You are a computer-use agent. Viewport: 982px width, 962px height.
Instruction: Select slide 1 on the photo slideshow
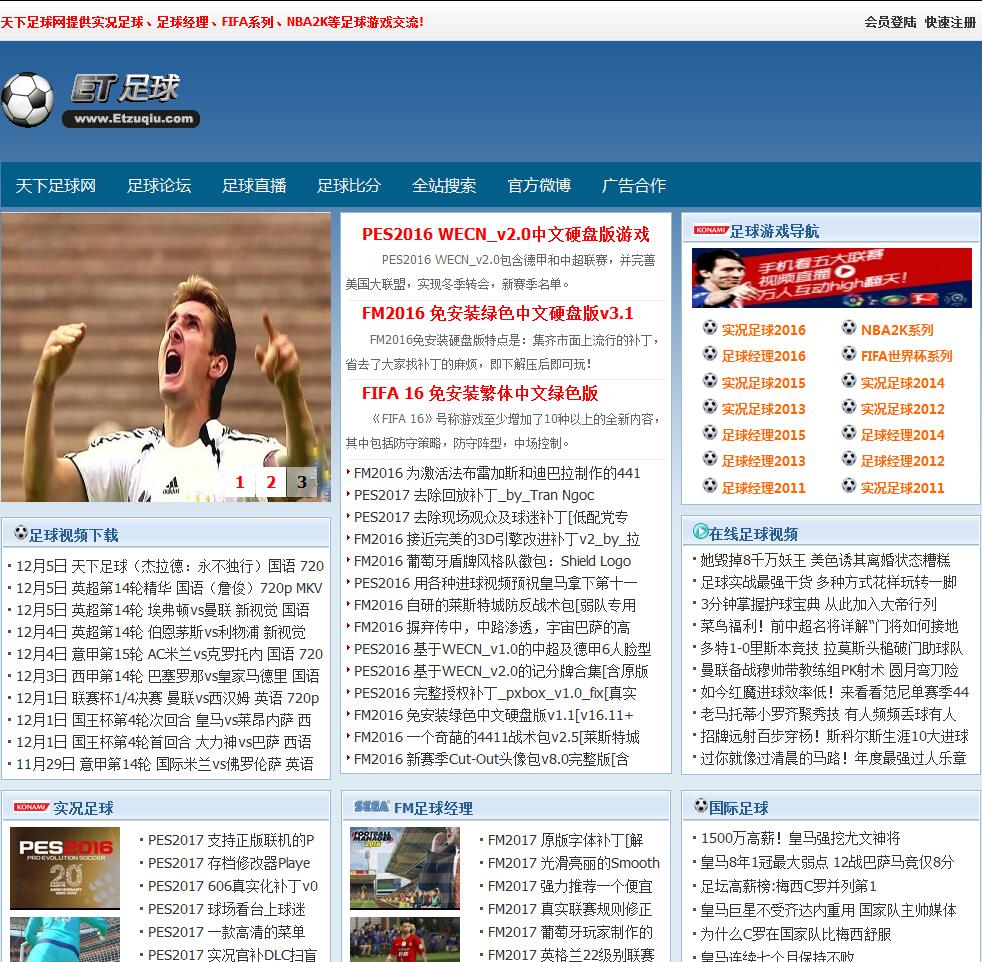(240, 482)
